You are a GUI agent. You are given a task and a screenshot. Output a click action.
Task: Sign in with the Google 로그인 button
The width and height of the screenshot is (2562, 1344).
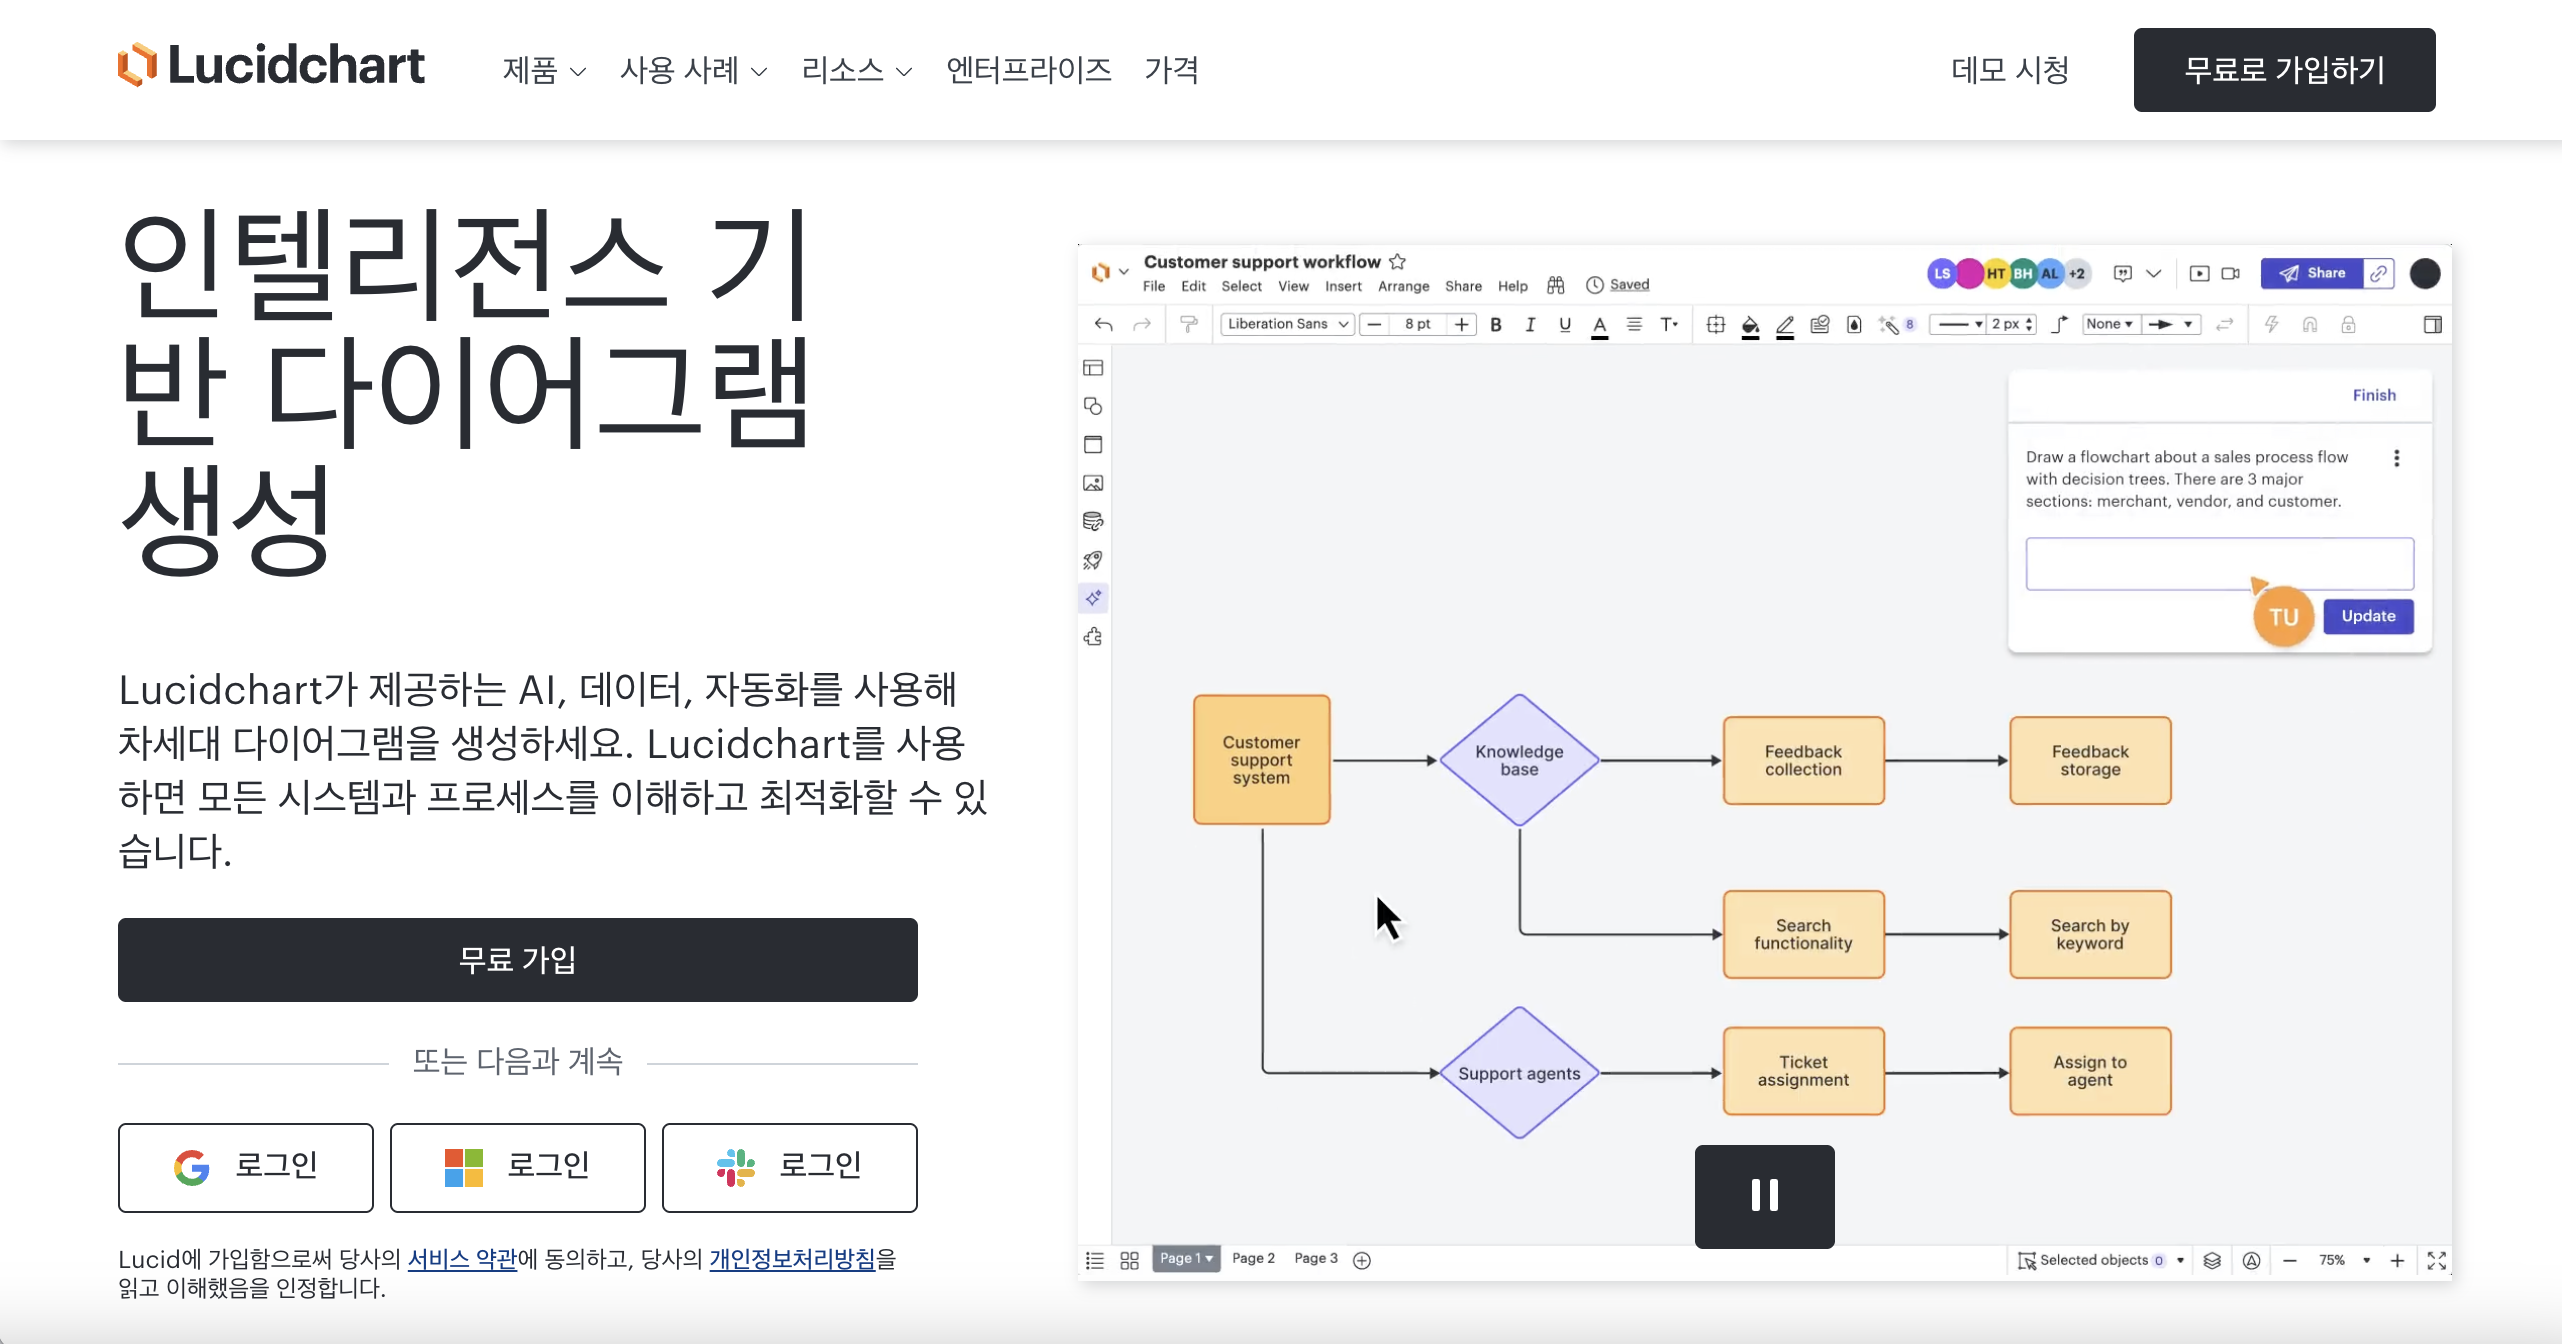point(246,1167)
